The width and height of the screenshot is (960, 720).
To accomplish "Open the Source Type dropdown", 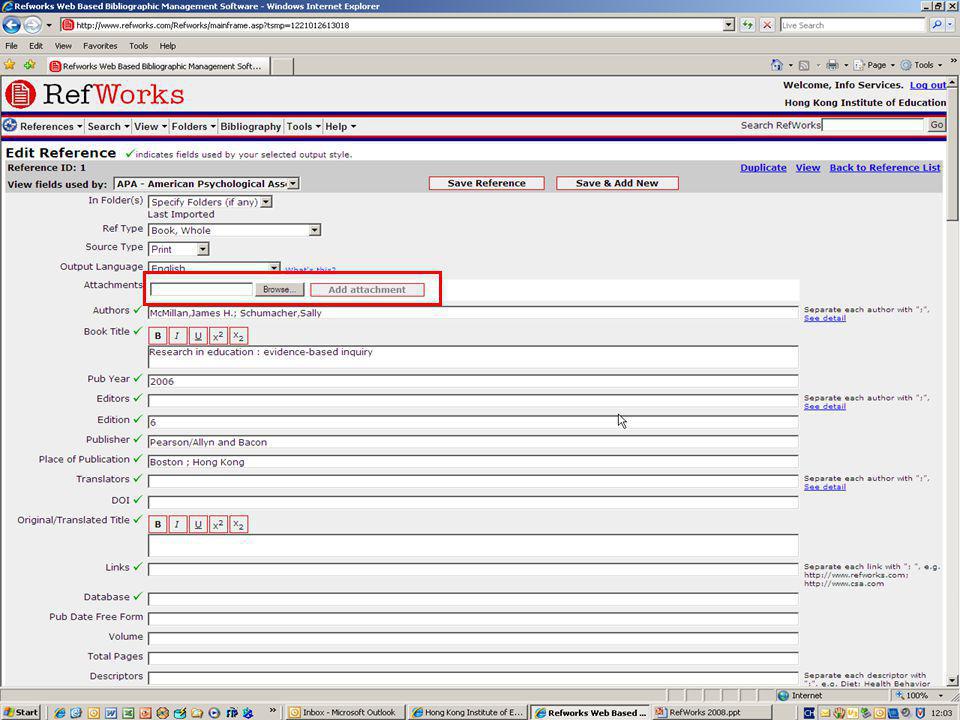I will 203,249.
